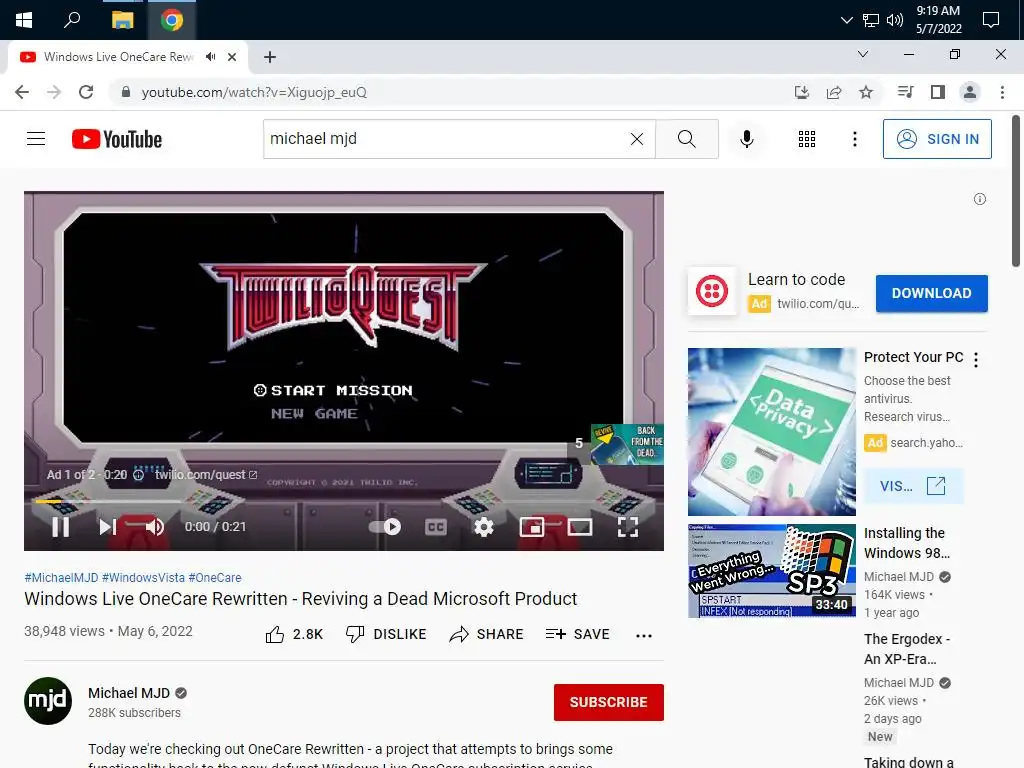Open The Ergodex - An XP-Era video title

tap(906, 648)
